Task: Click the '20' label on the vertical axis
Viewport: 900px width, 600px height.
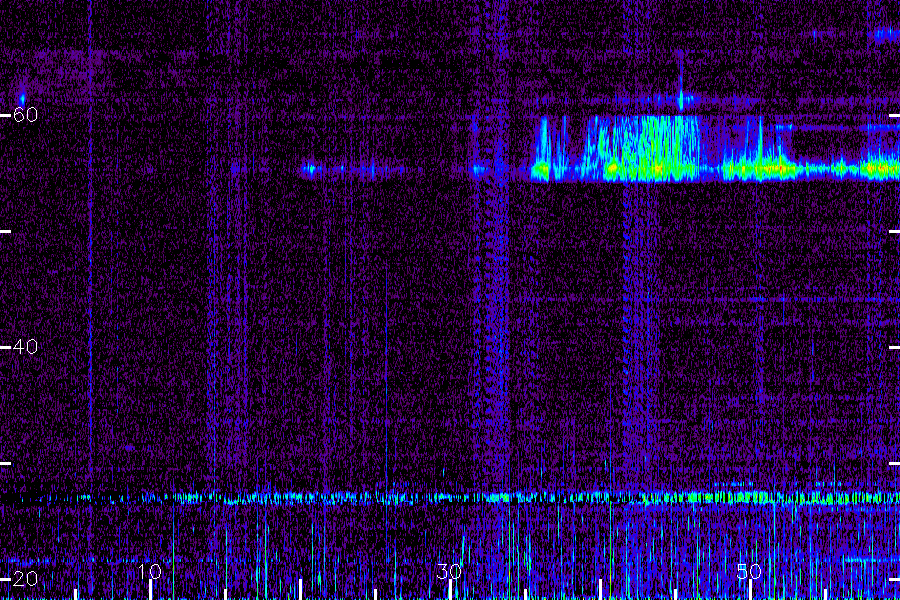Action: 25,579
